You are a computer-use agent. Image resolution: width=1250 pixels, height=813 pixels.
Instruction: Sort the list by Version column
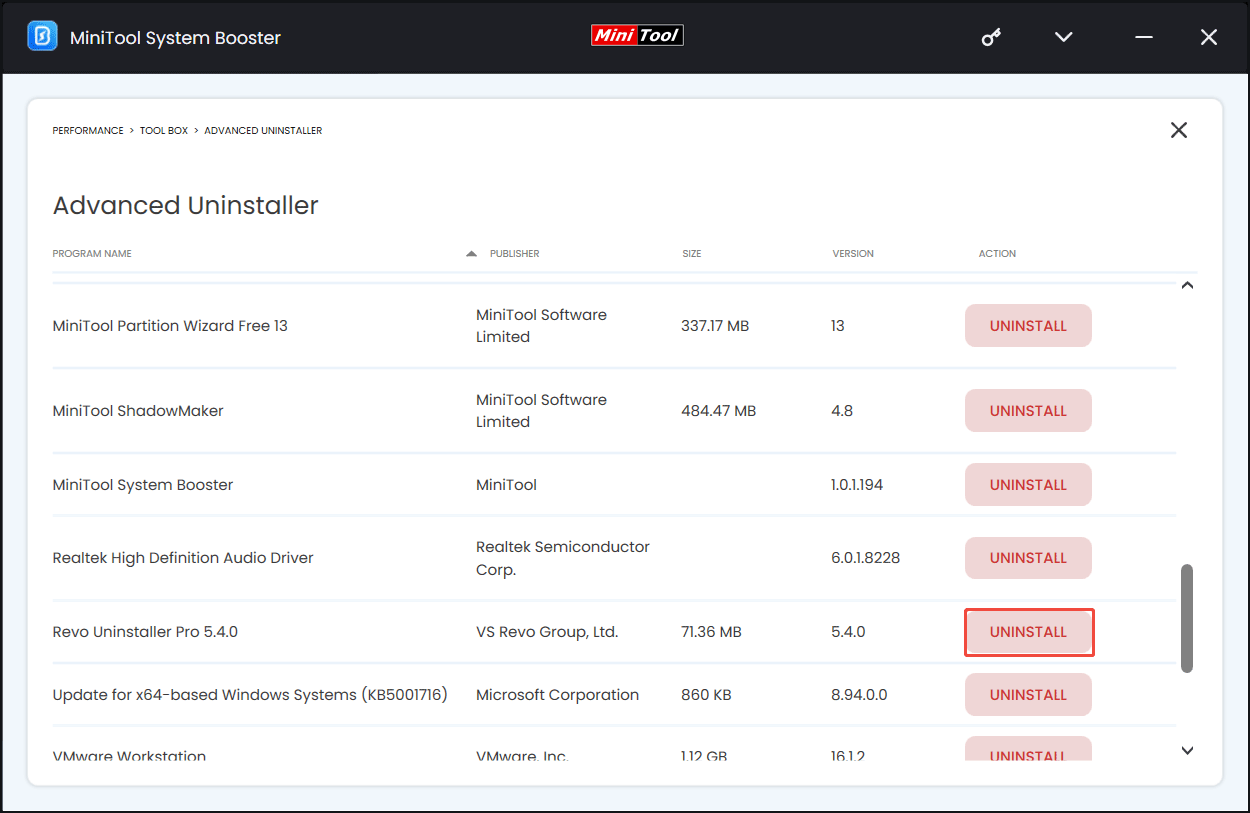[x=853, y=253]
